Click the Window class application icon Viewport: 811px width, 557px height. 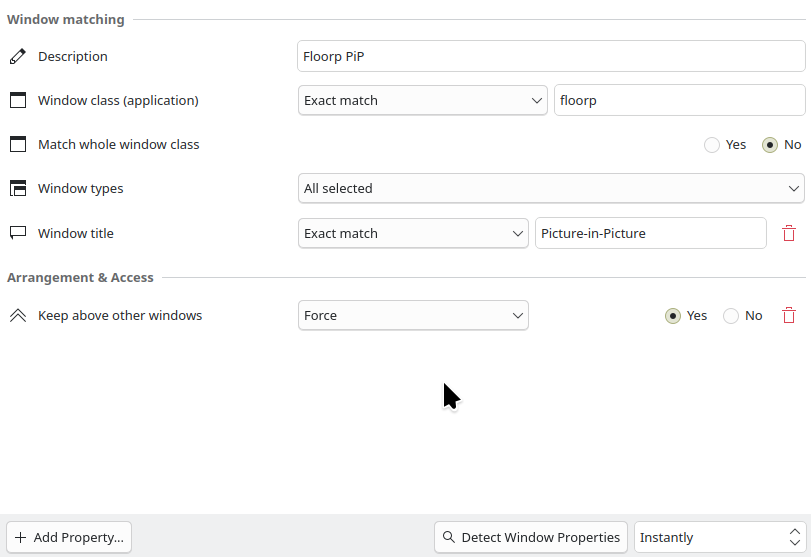coord(18,100)
